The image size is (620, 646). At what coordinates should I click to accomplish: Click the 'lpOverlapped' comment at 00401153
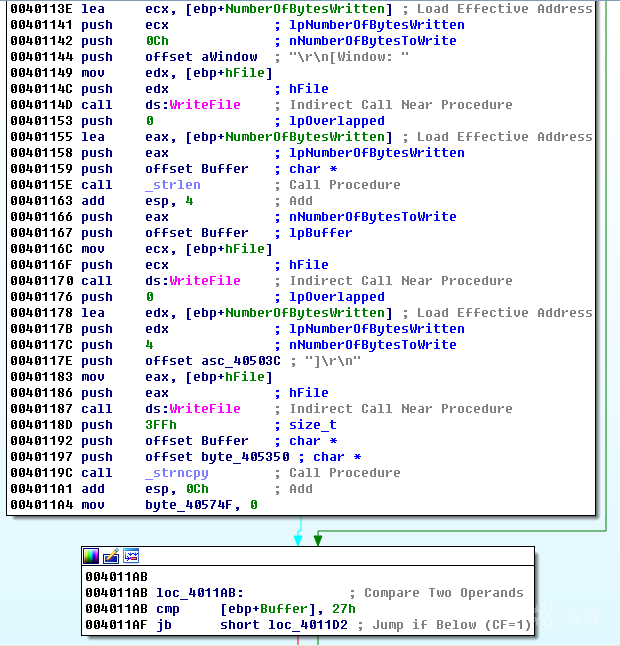click(x=337, y=121)
